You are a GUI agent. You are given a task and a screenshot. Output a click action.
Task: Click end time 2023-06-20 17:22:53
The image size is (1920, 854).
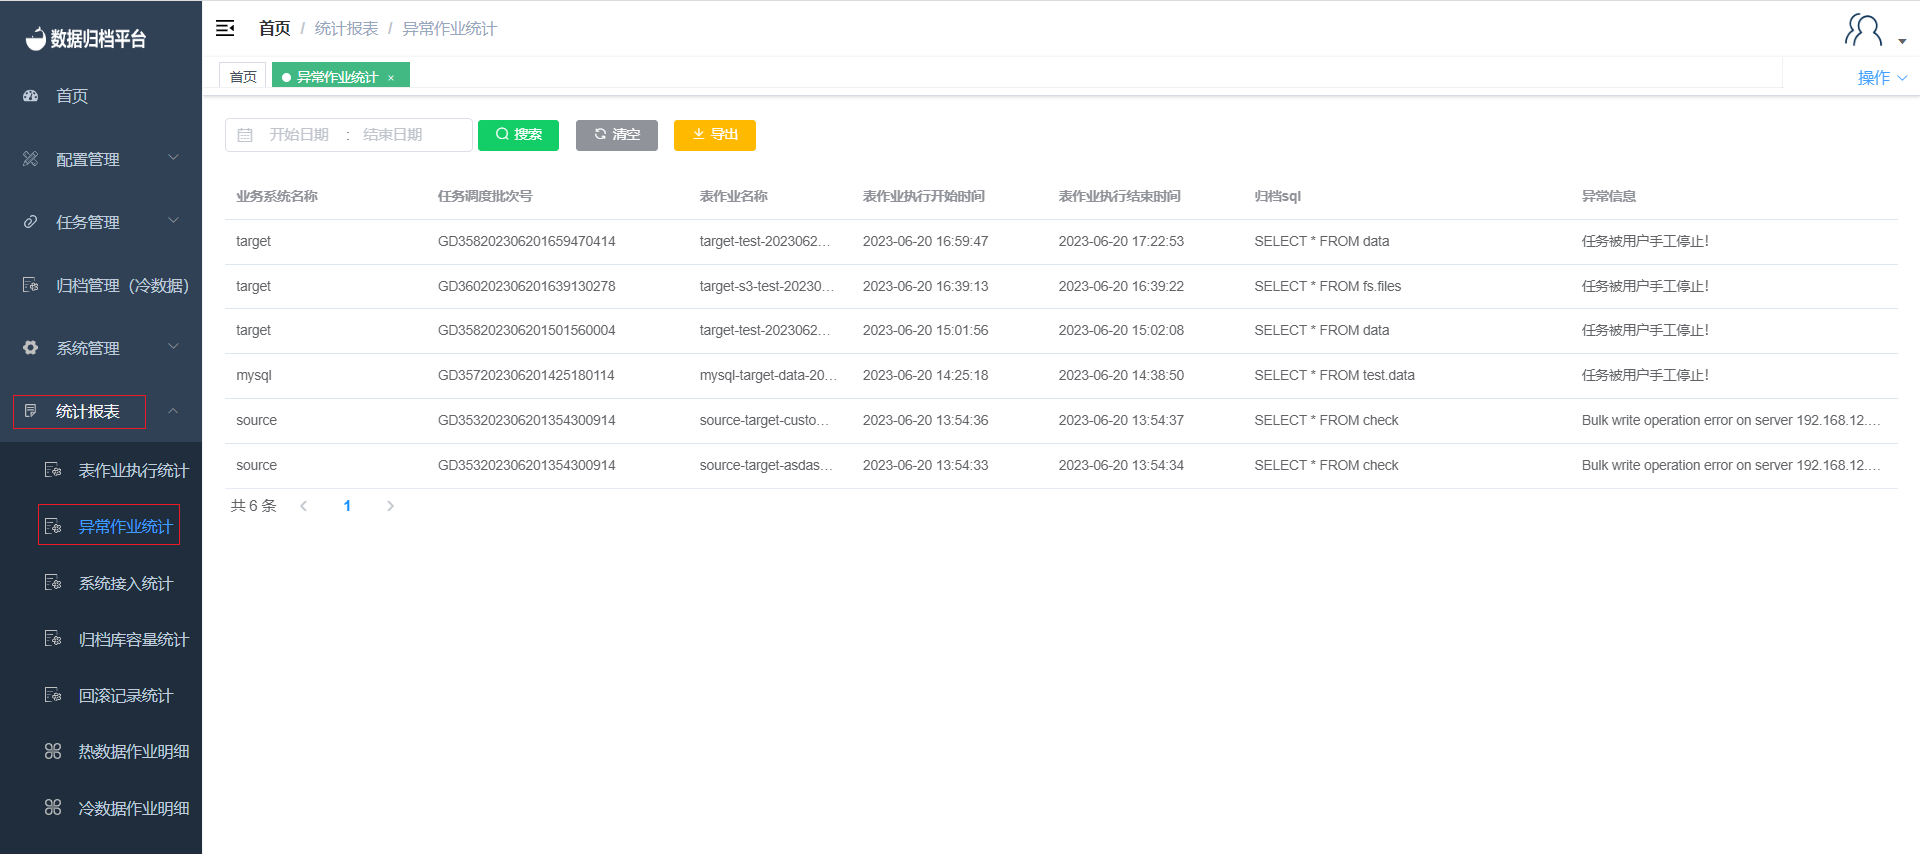tap(1121, 241)
